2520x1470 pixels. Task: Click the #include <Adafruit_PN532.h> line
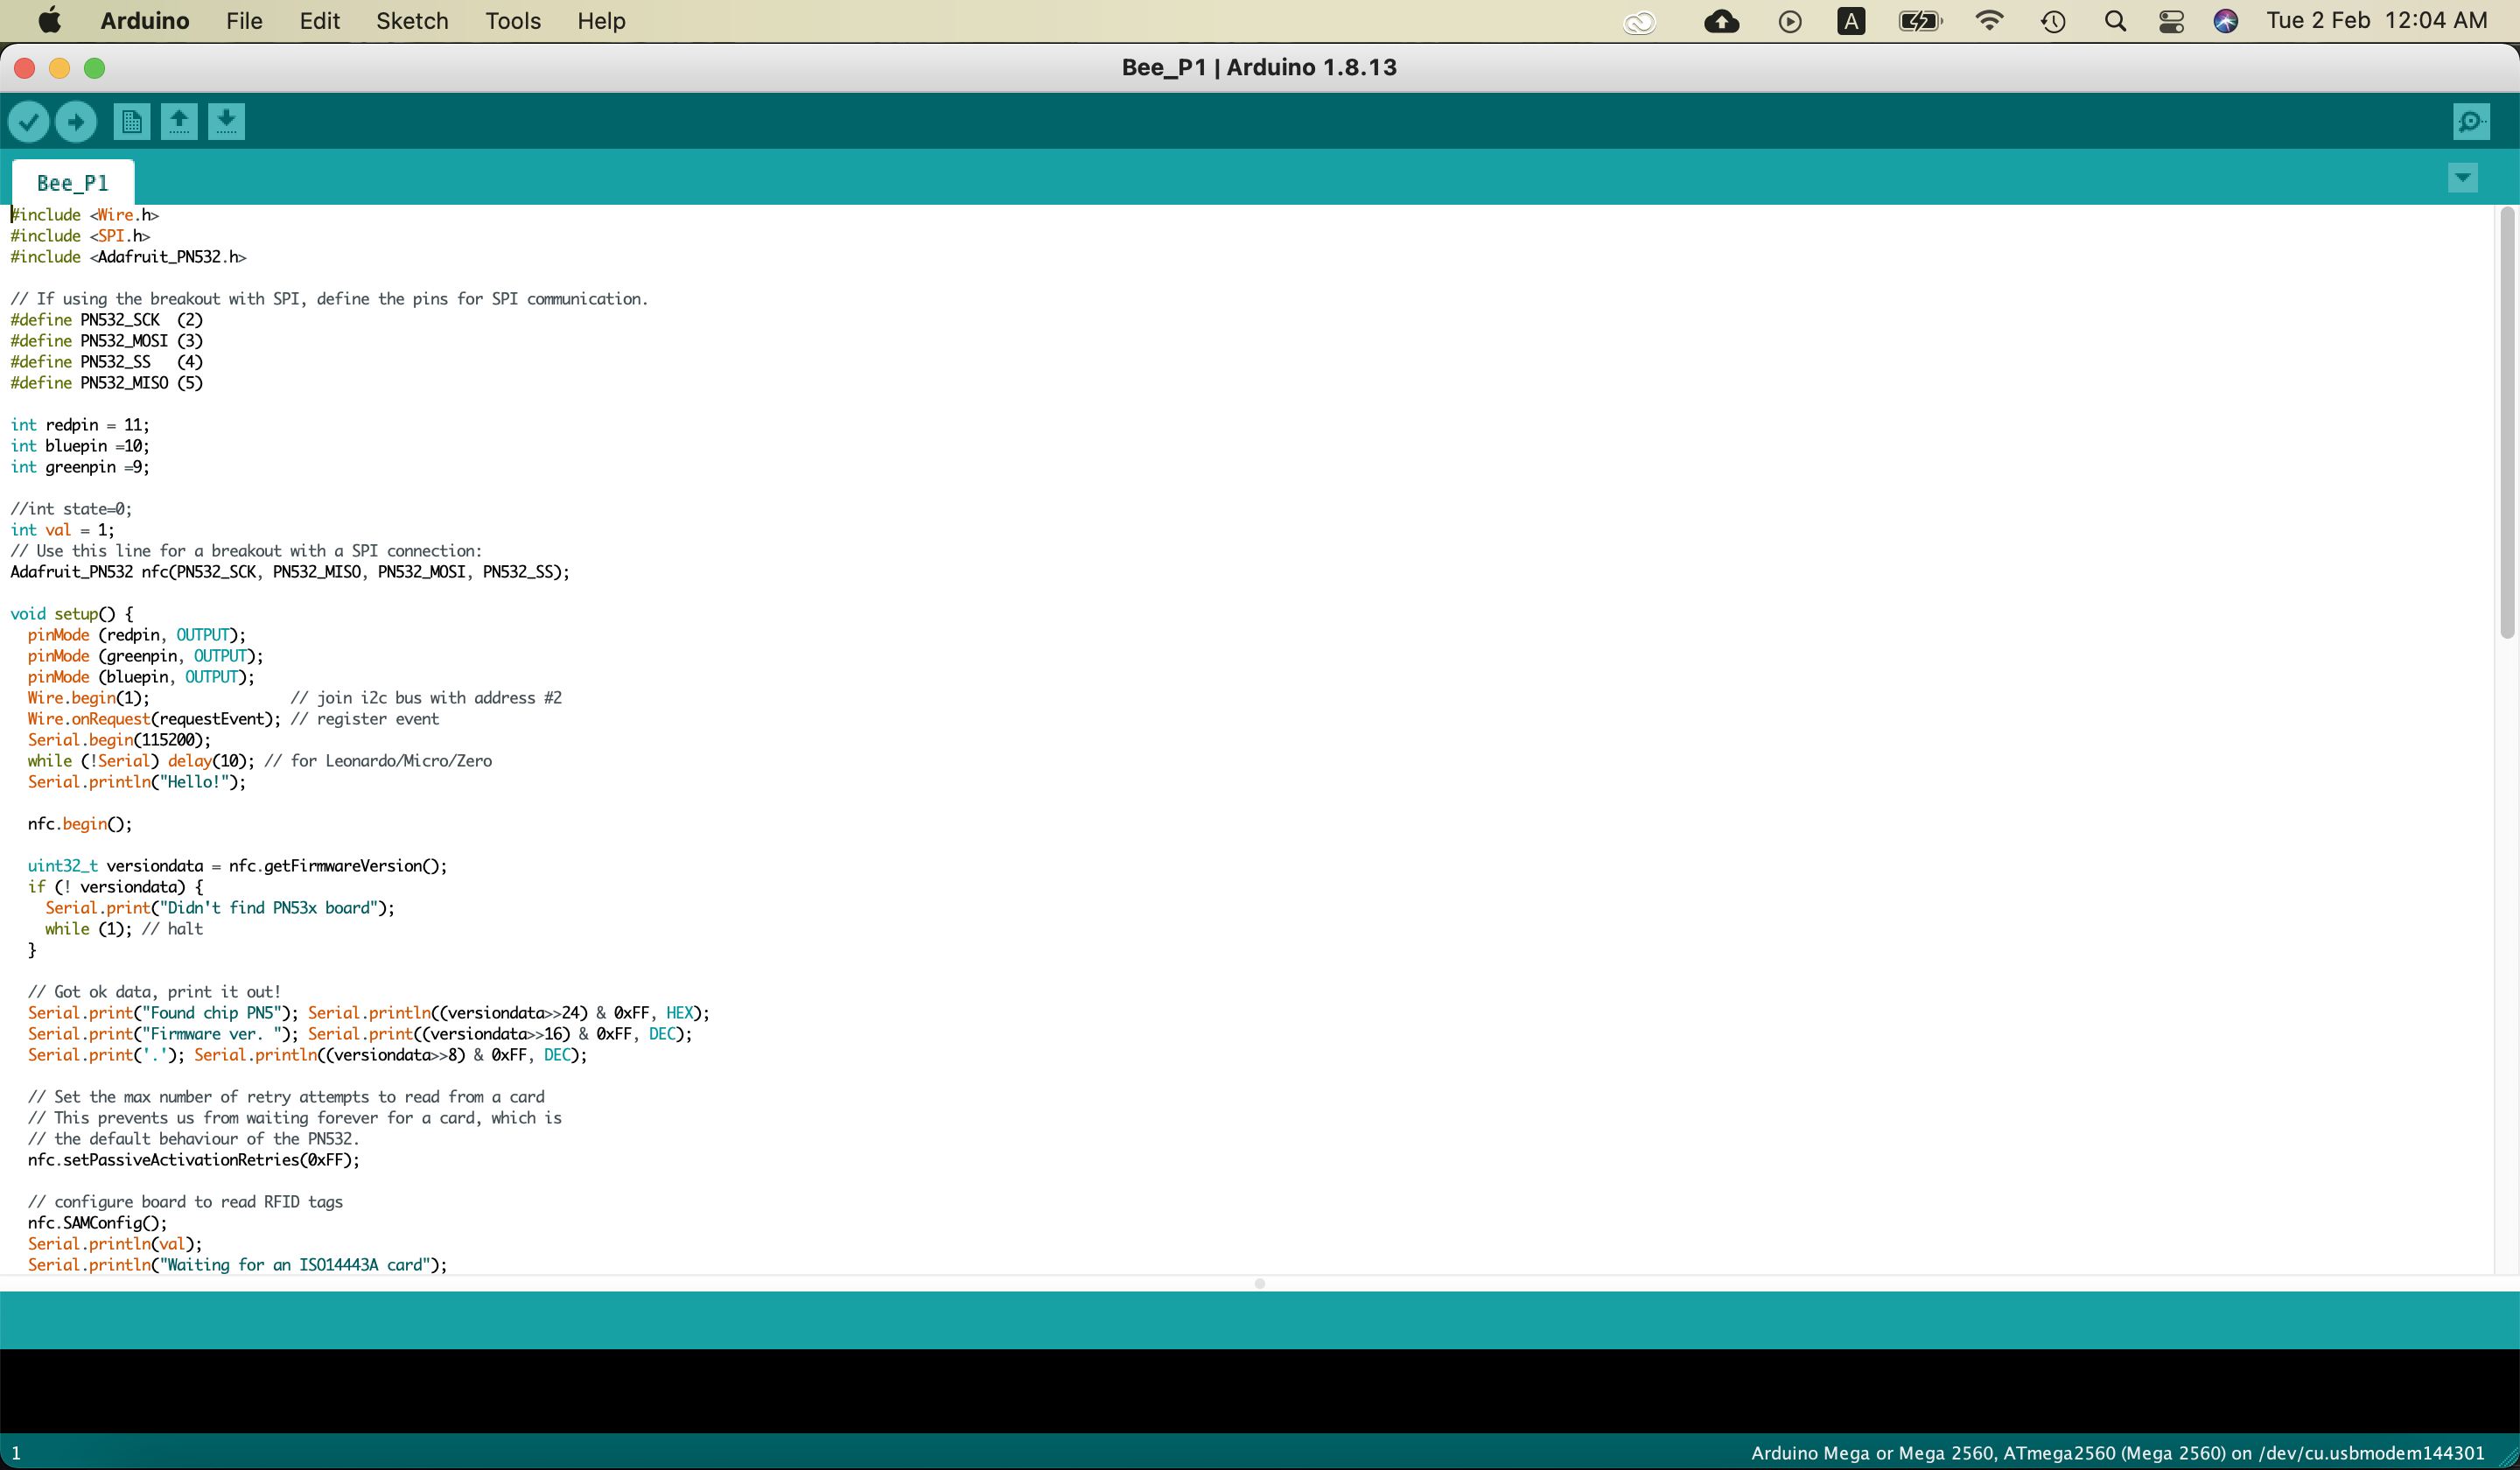(128, 257)
